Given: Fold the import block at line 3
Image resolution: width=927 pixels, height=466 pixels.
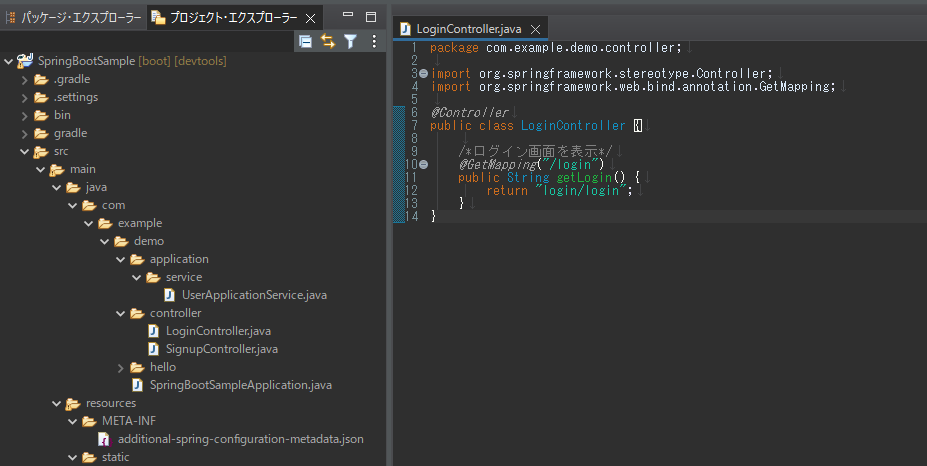Looking at the screenshot, I should point(423,74).
